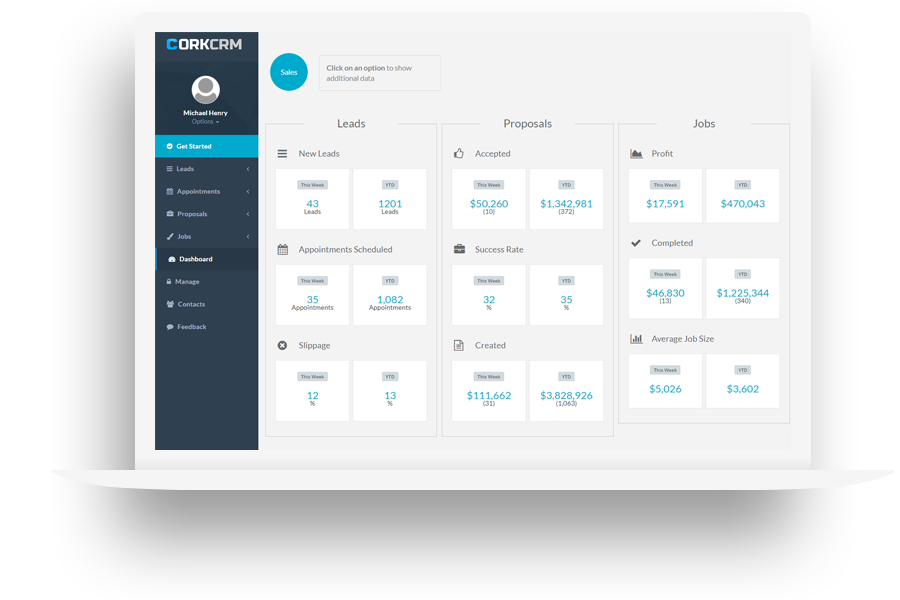The width and height of the screenshot is (900, 600).
Task: Click the Appointments Scheduled calendar icon
Action: [282, 250]
